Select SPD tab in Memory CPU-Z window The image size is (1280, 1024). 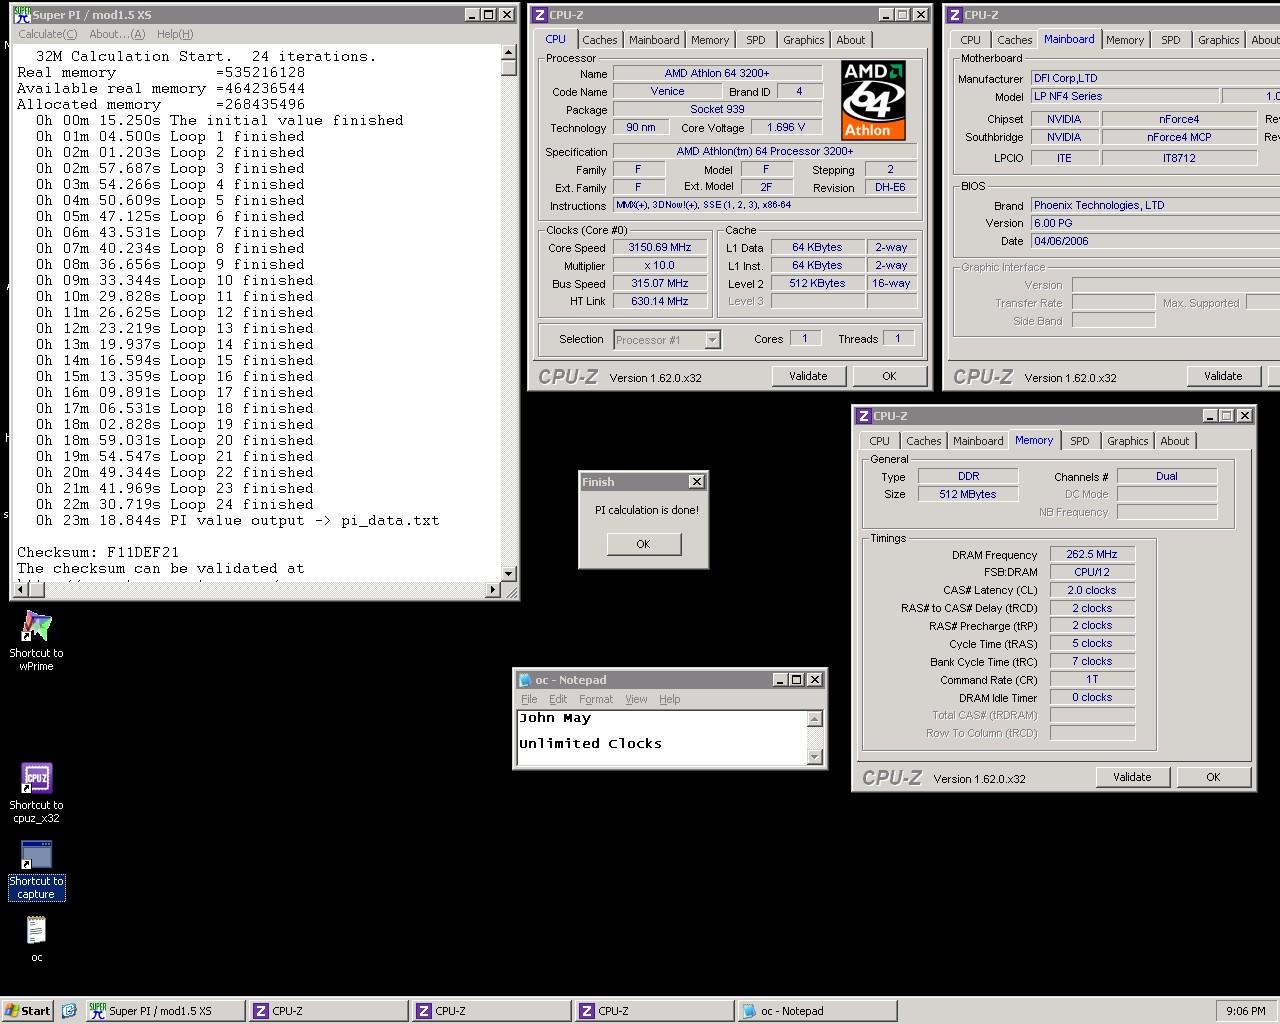[x=1080, y=441]
